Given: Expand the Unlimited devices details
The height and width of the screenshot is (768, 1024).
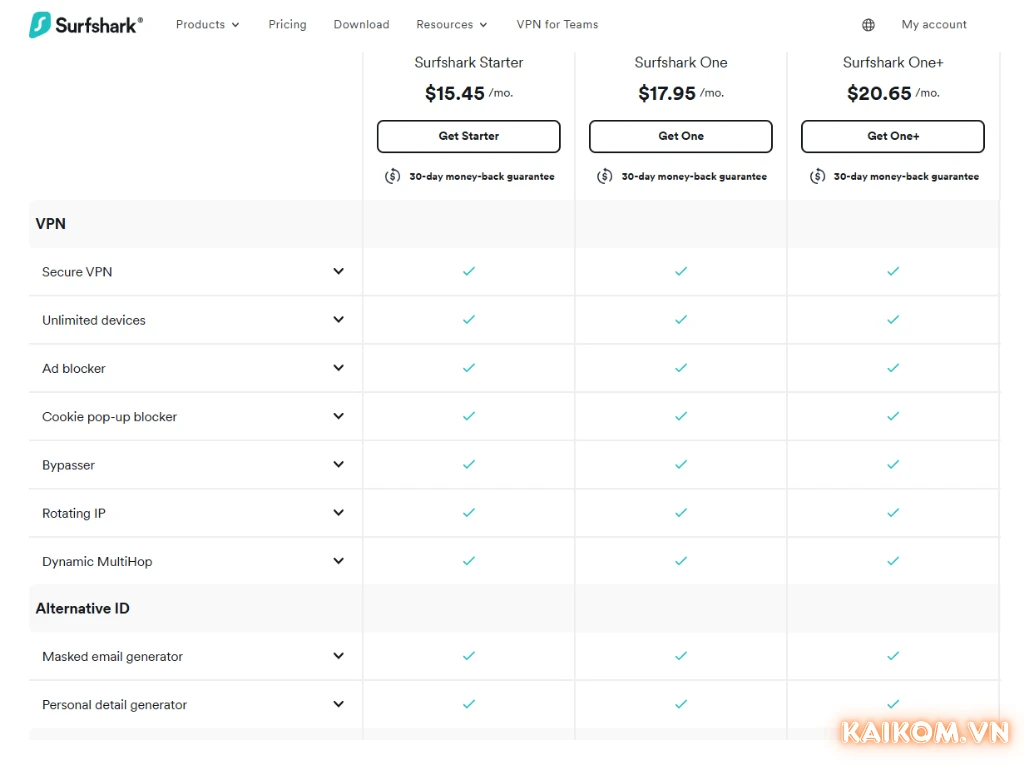Looking at the screenshot, I should (x=338, y=320).
